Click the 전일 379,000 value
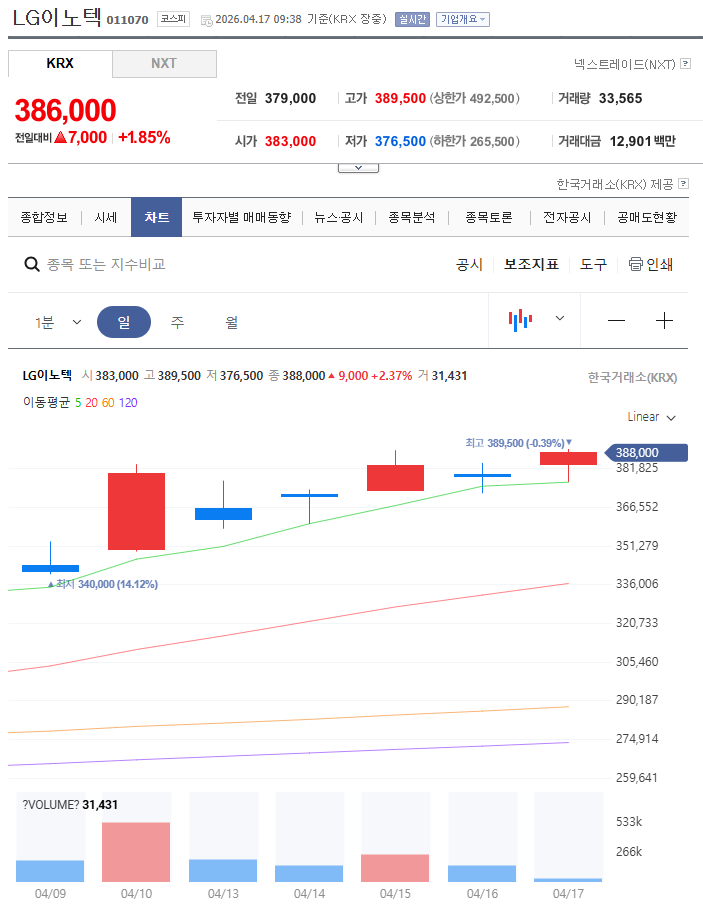 (290, 98)
